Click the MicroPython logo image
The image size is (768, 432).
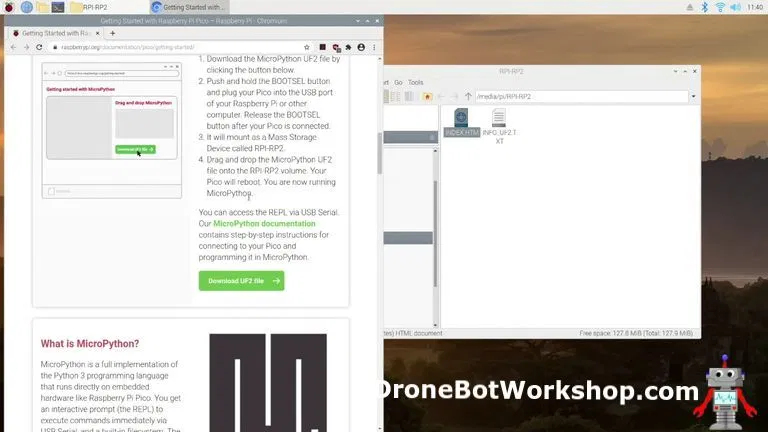268,383
